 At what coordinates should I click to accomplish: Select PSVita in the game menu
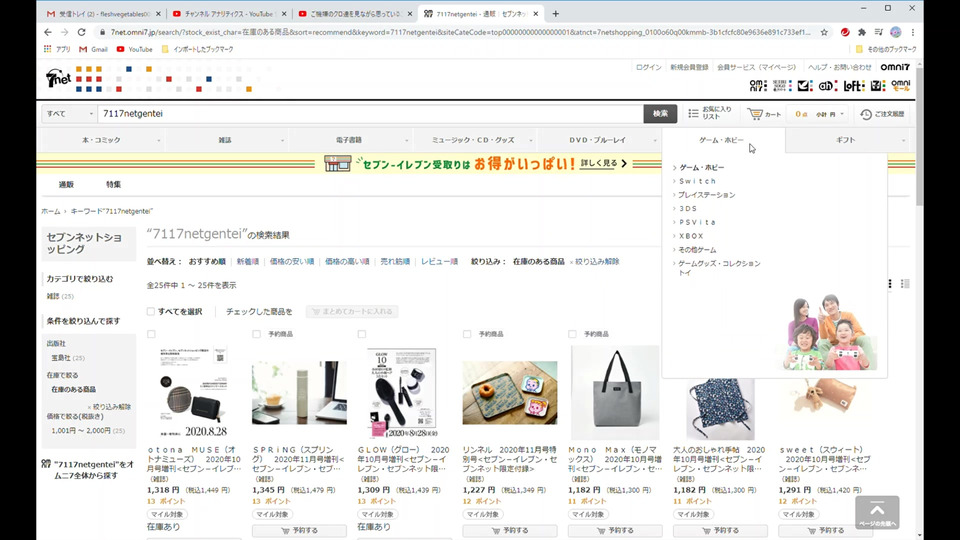tap(697, 222)
